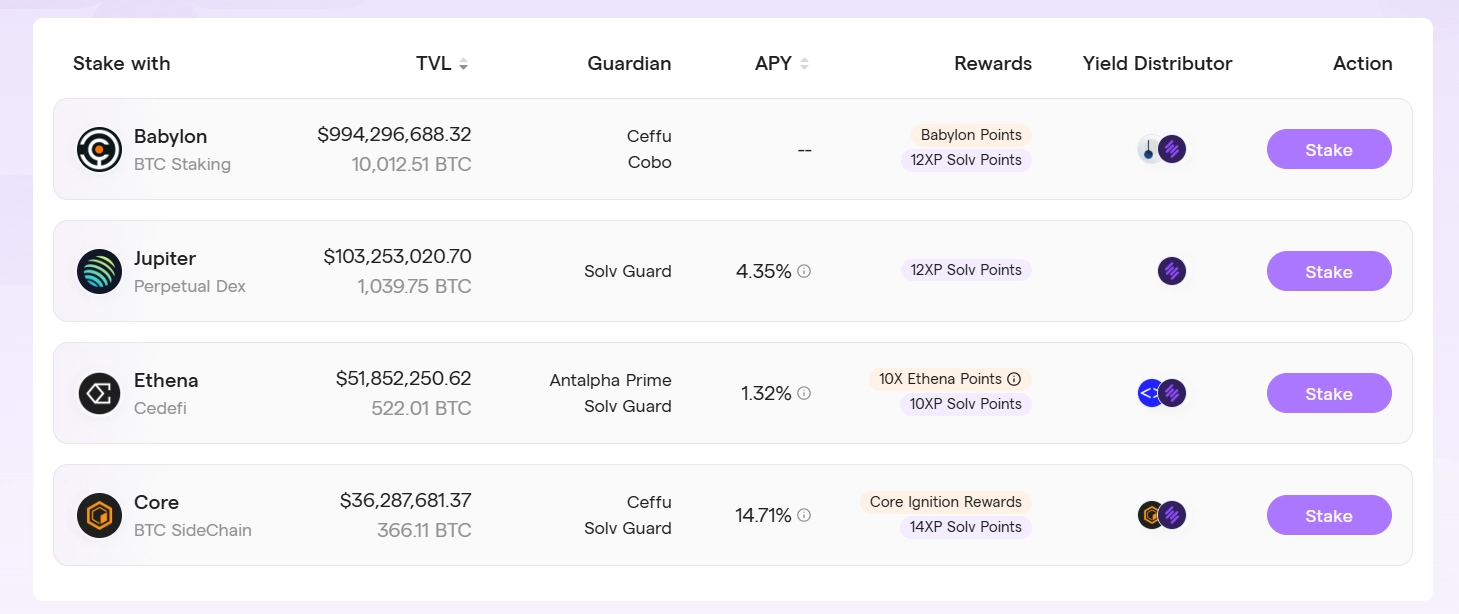Viewport: 1459px width, 614px height.
Task: Stake with Ethena button
Action: tap(1329, 394)
